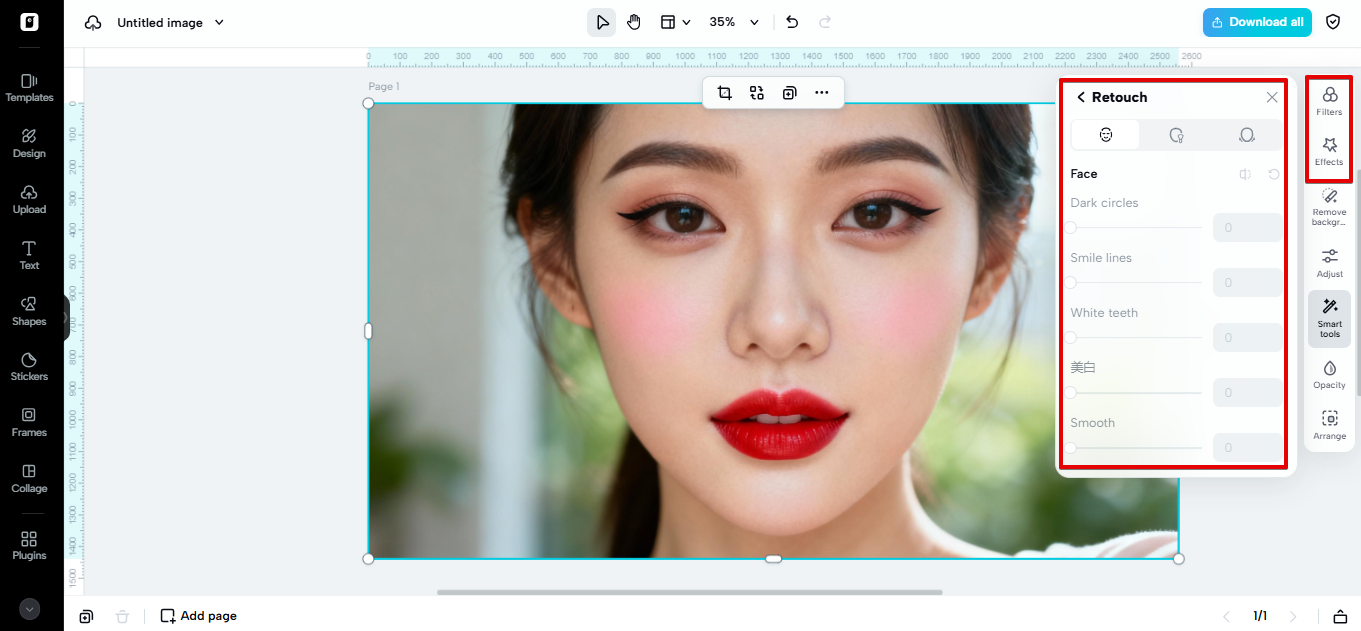
Task: Open the Opacity control
Action: (x=1329, y=374)
